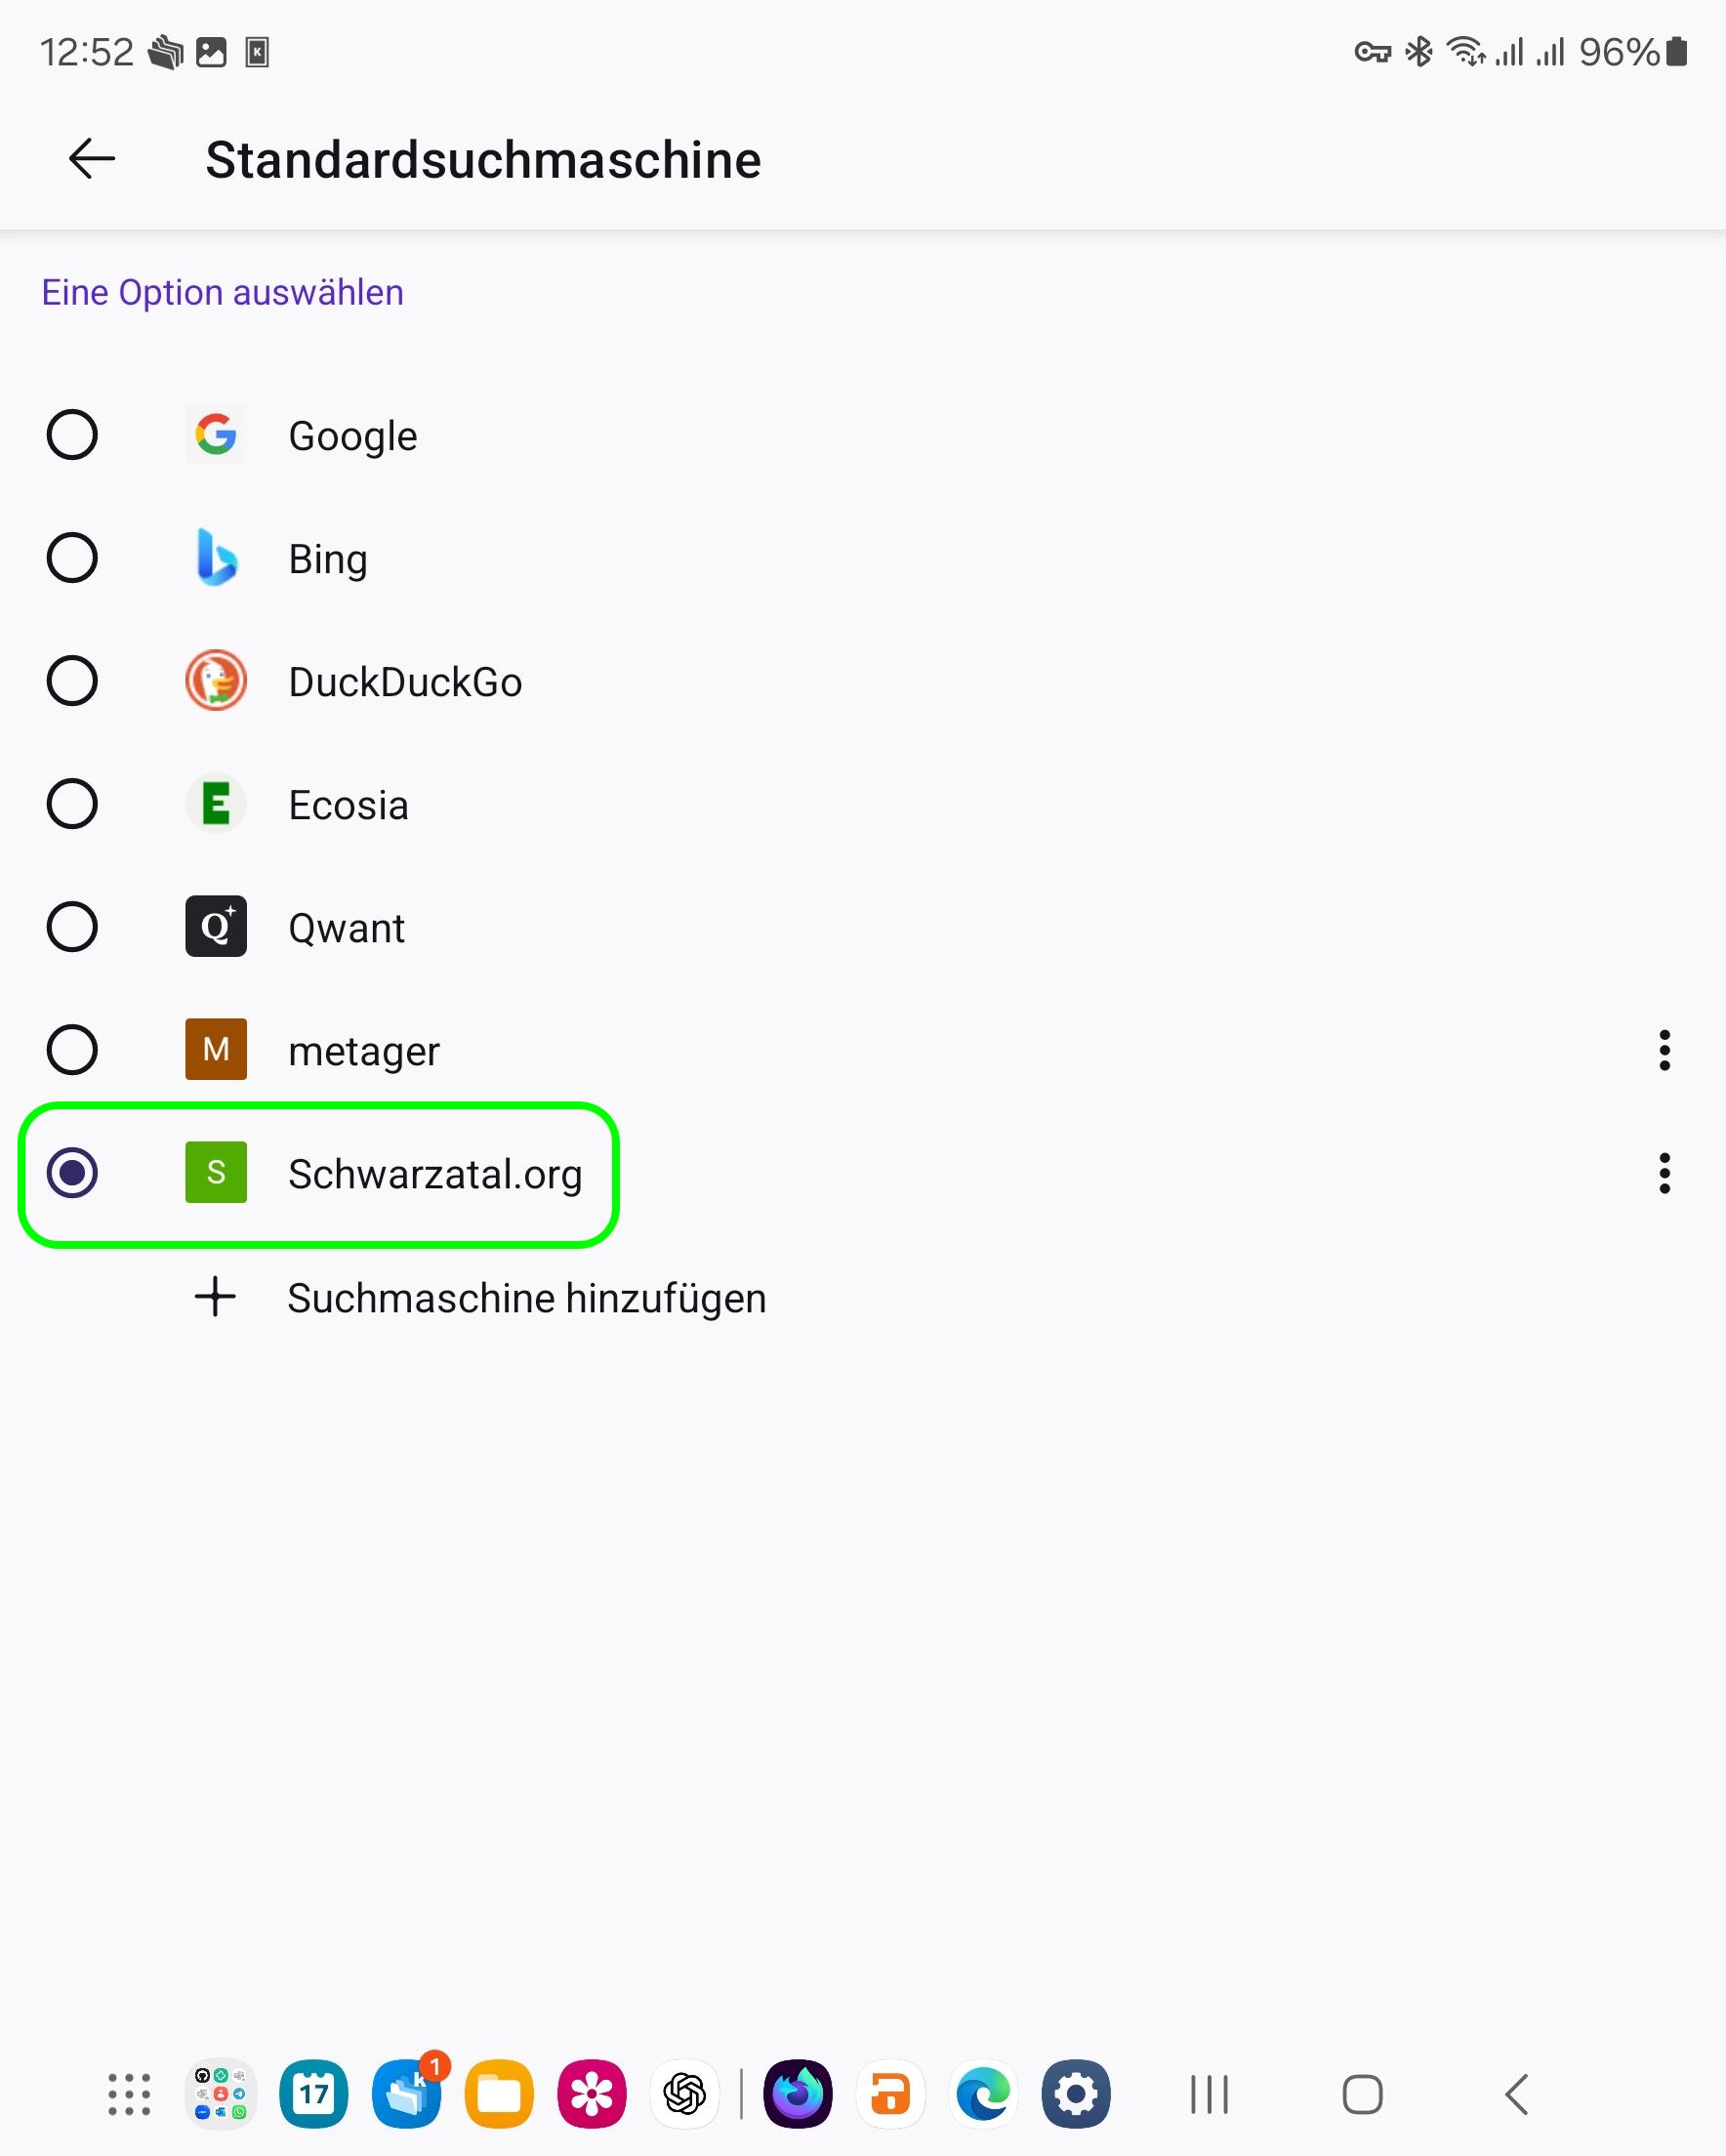Select the DuckDuckGo radio option
This screenshot has height=2156, width=1726.
point(72,681)
